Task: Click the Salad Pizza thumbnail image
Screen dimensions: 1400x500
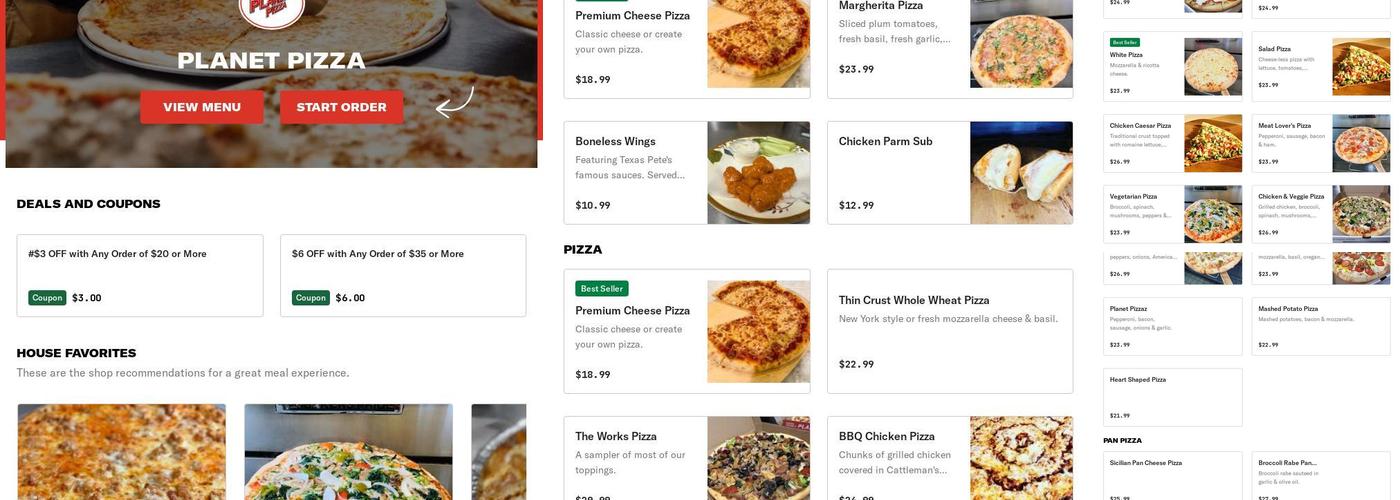Action: coord(1361,67)
